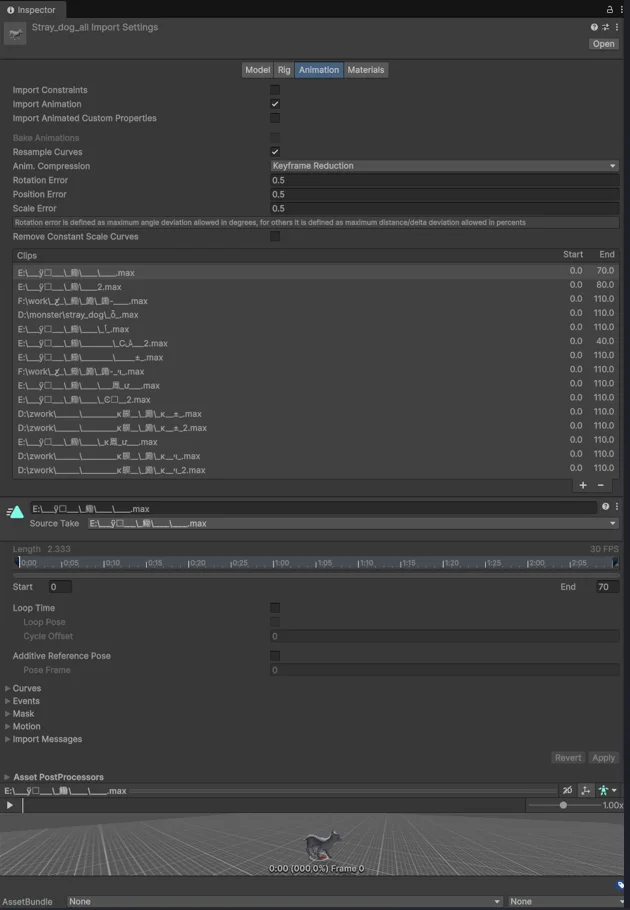This screenshot has width=630, height=910.
Task: Play the animation preview
Action: tap(10, 805)
